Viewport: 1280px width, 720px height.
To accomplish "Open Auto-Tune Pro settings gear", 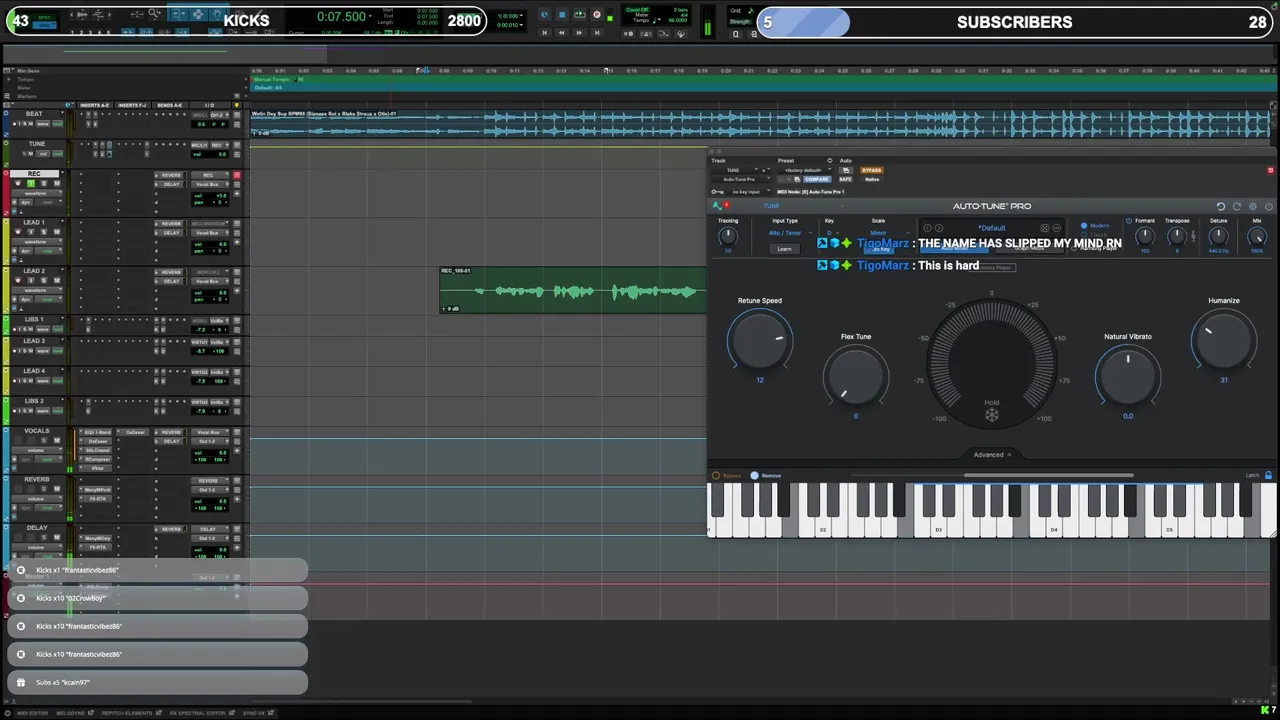I will [1253, 206].
